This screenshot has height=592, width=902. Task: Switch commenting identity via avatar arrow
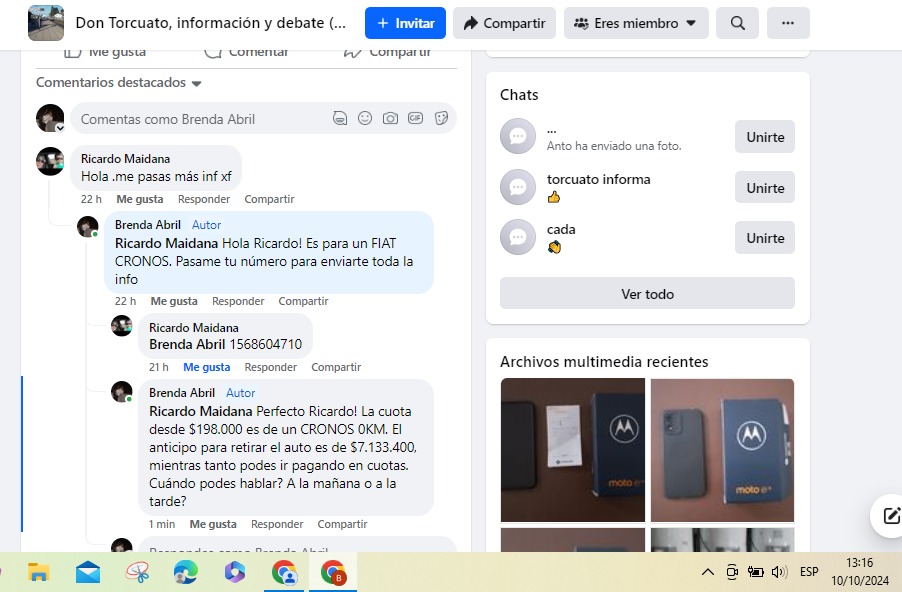pos(59,128)
